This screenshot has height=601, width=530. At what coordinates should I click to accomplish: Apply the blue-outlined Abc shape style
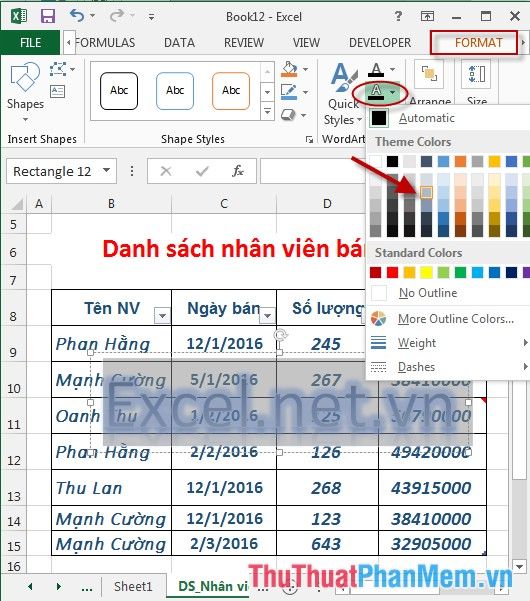tap(175, 91)
